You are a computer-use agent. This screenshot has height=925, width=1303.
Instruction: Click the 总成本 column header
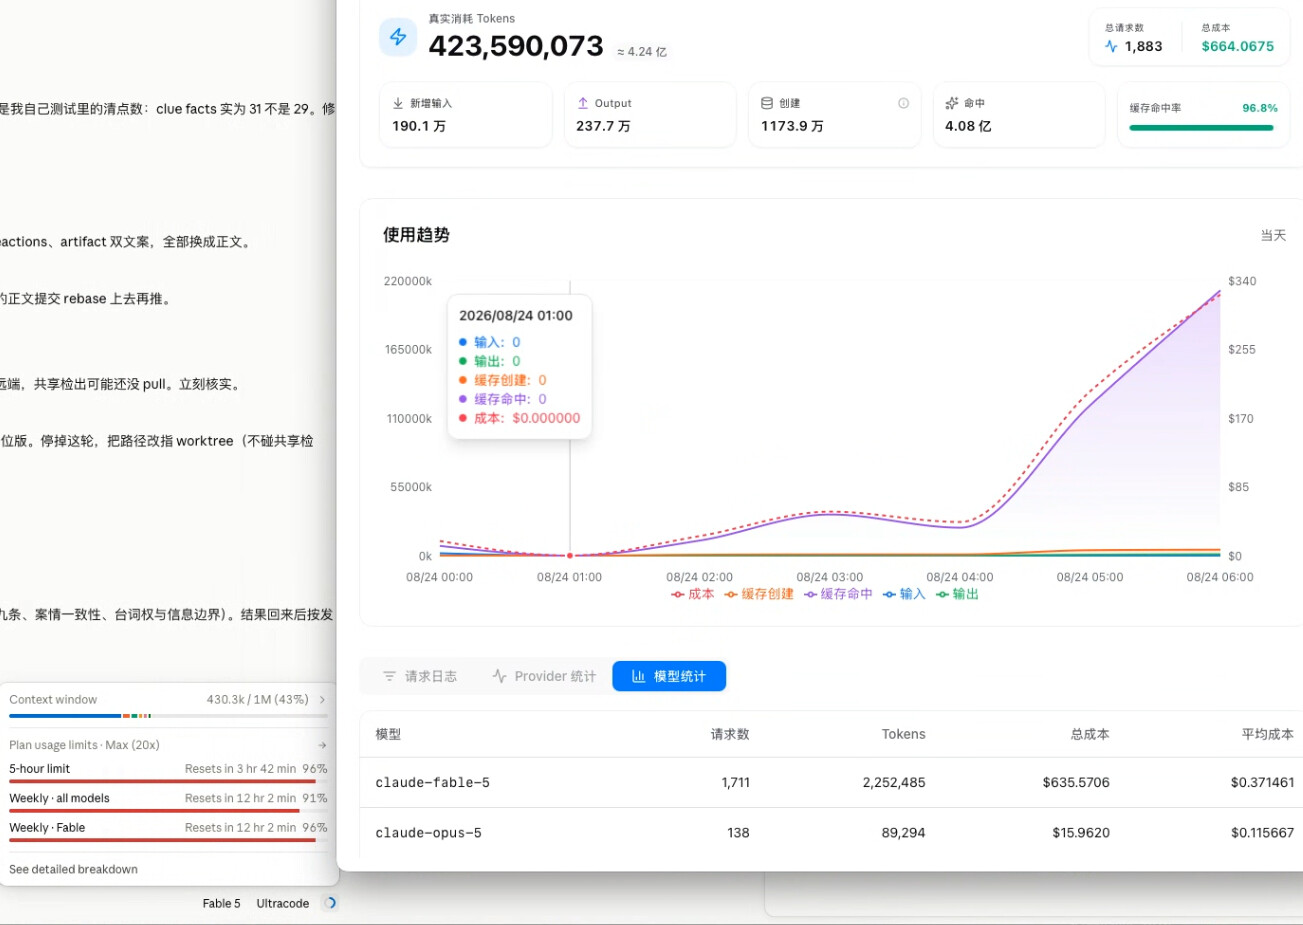click(1090, 734)
